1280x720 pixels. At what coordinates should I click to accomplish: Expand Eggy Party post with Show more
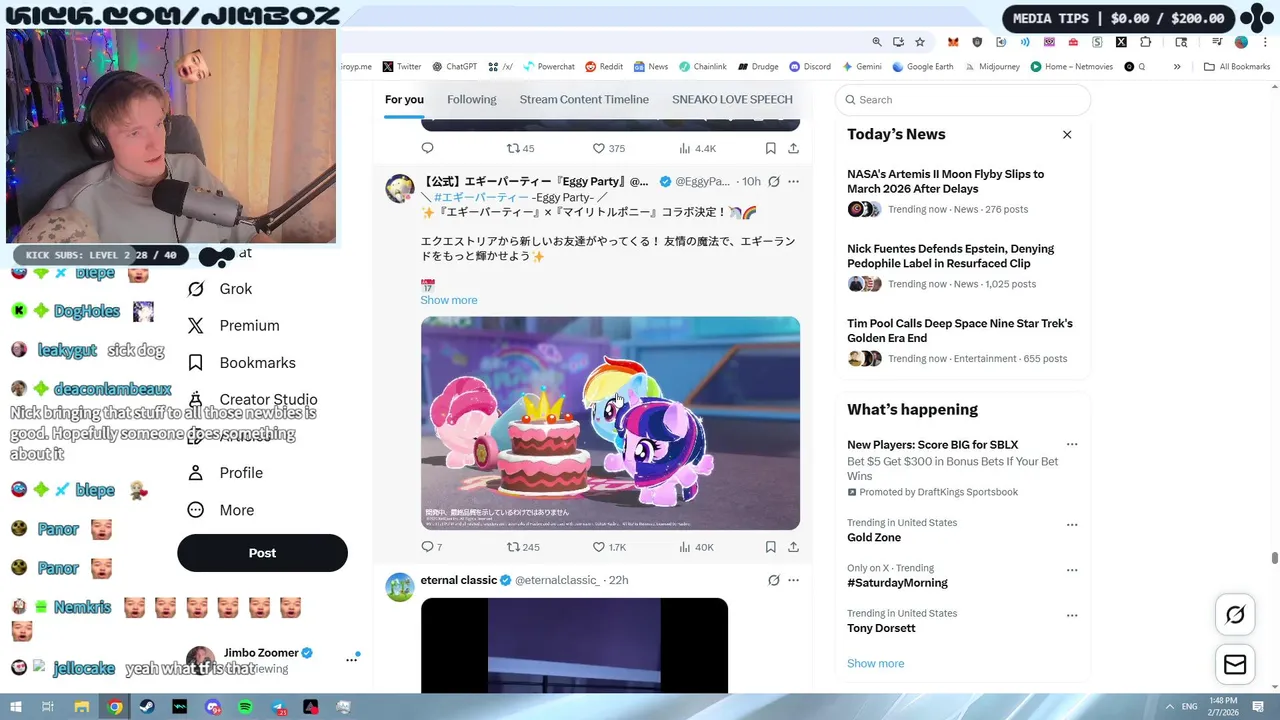(x=449, y=300)
